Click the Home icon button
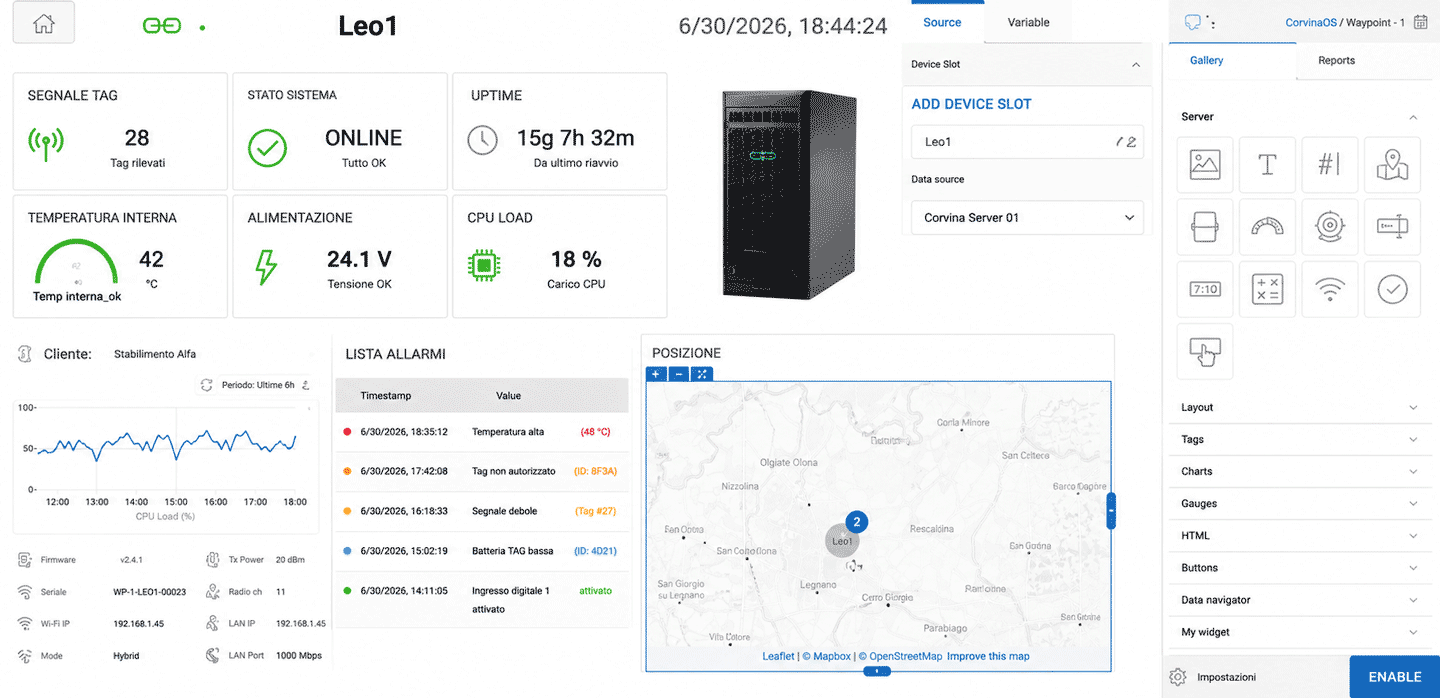1440x698 pixels. (44, 25)
